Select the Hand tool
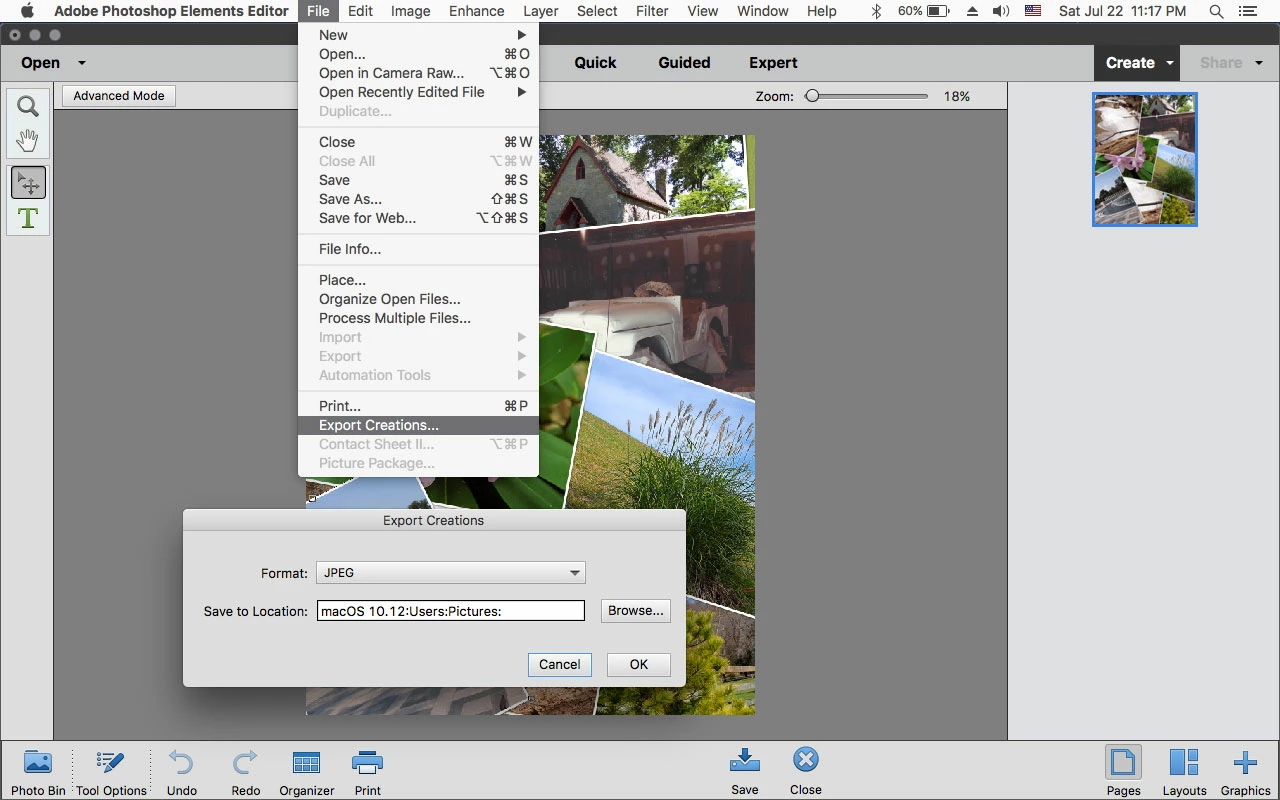1280x800 pixels. click(x=28, y=141)
